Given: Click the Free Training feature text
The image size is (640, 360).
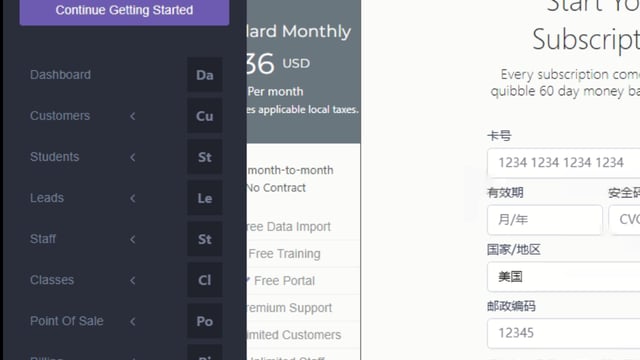Looking at the screenshot, I should coord(284,253).
